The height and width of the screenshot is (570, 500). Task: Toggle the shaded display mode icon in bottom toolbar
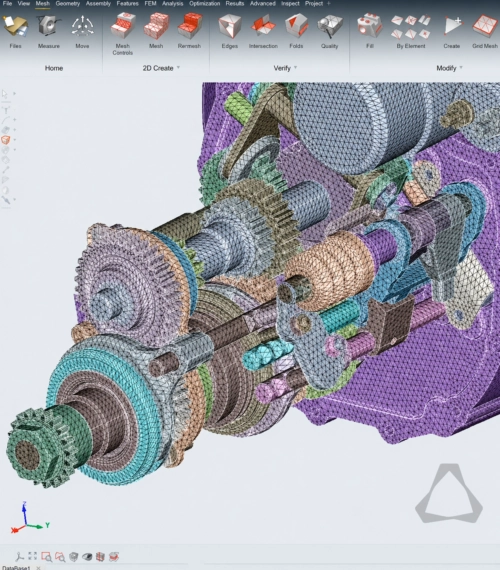pos(87,557)
